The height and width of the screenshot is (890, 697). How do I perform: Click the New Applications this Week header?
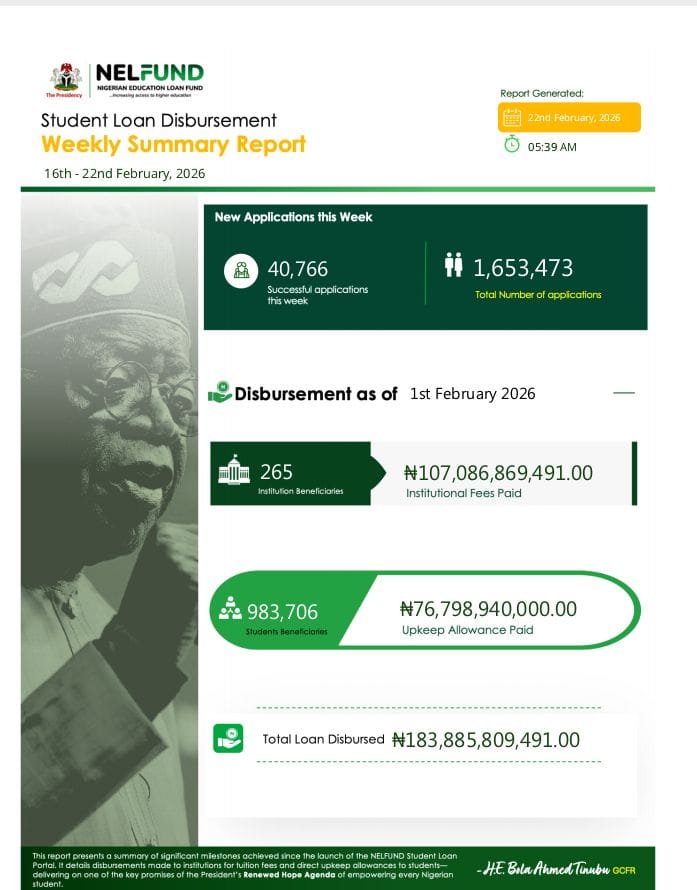click(x=293, y=217)
